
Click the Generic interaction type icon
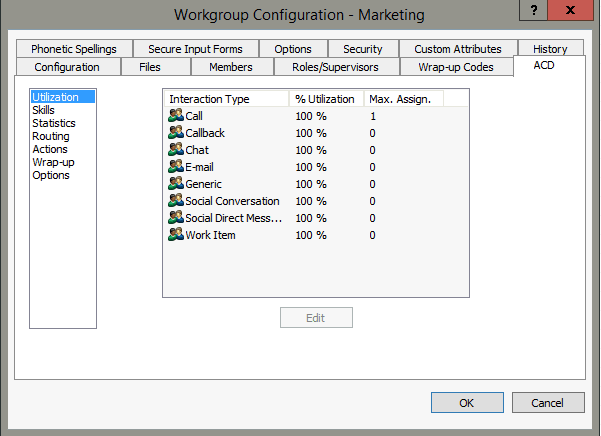[176, 185]
